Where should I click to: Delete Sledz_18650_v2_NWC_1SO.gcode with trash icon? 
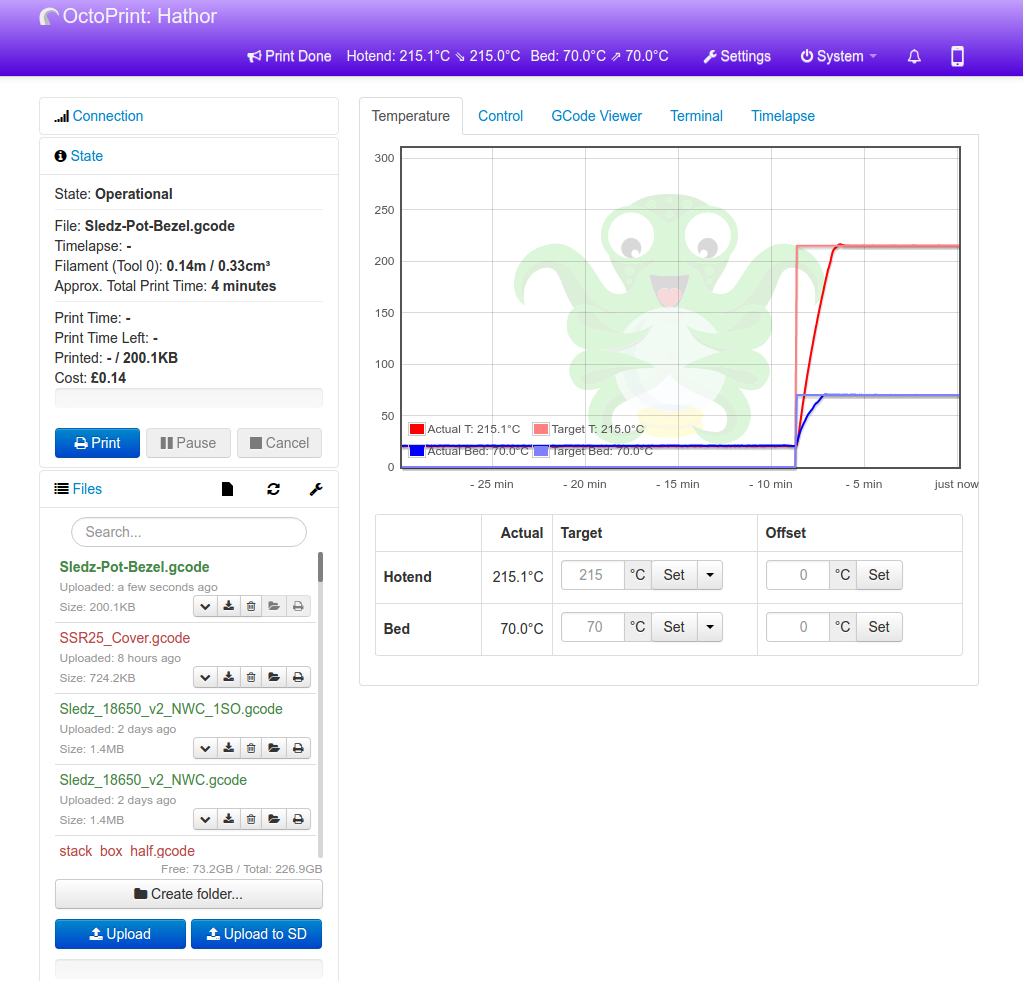(251, 748)
